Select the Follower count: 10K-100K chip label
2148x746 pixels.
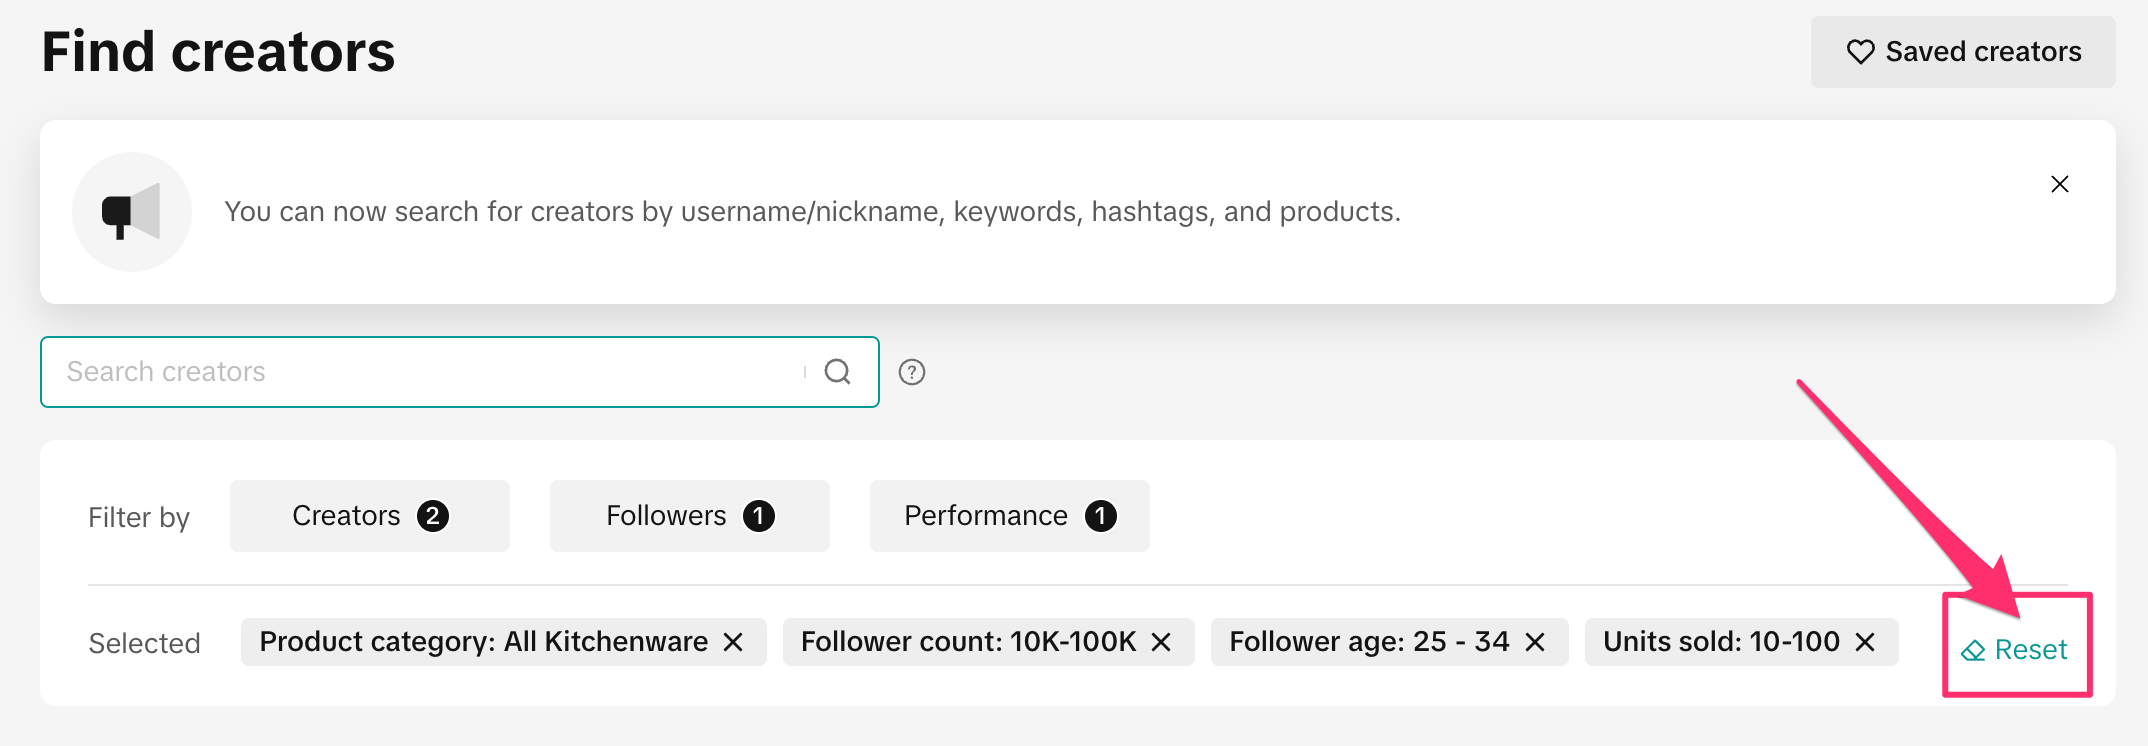click(968, 642)
